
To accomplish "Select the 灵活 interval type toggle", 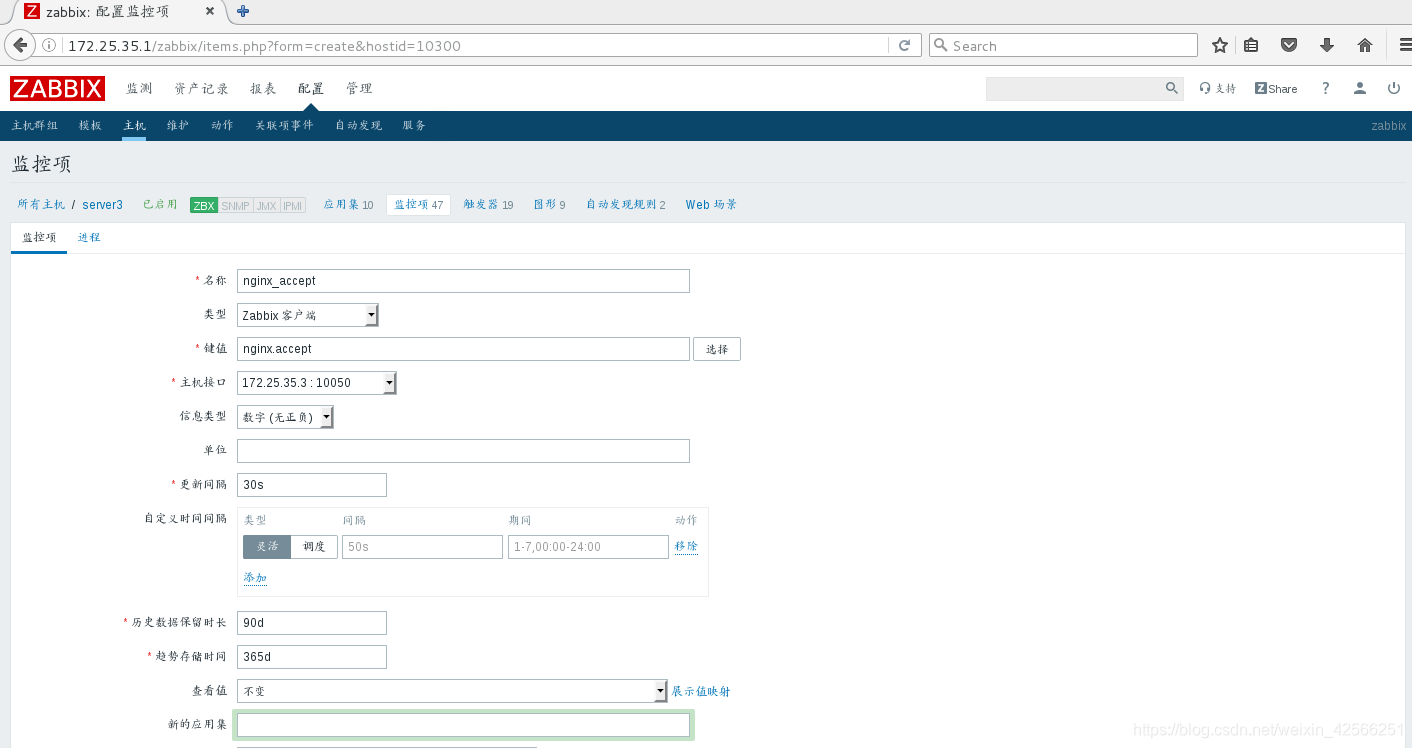I will point(267,547).
